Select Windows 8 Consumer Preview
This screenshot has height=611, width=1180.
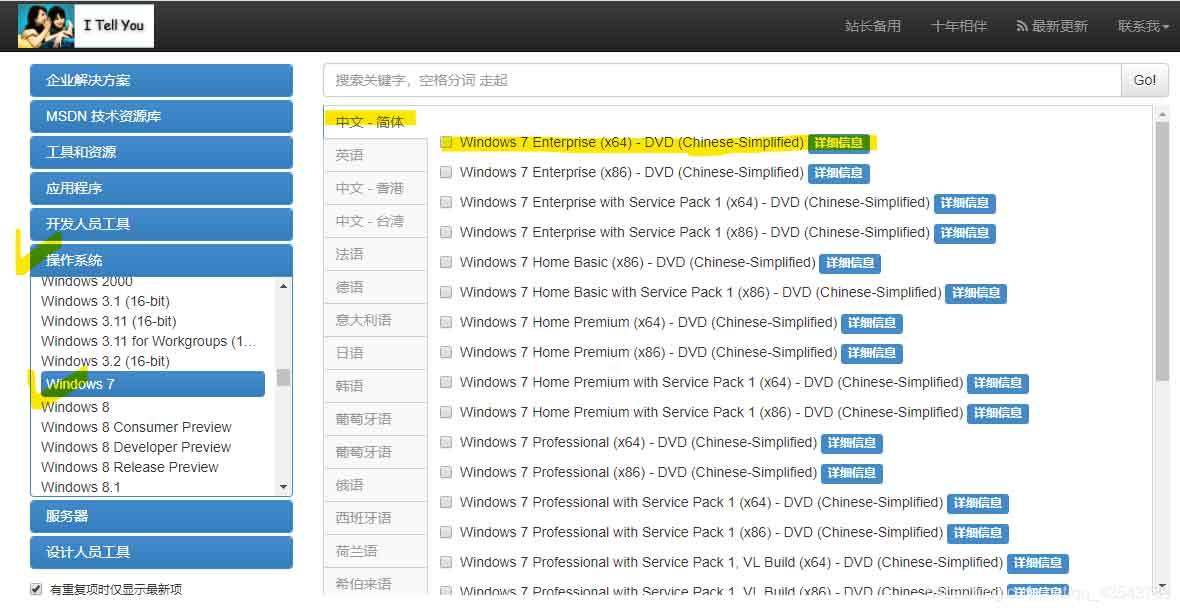[136, 427]
